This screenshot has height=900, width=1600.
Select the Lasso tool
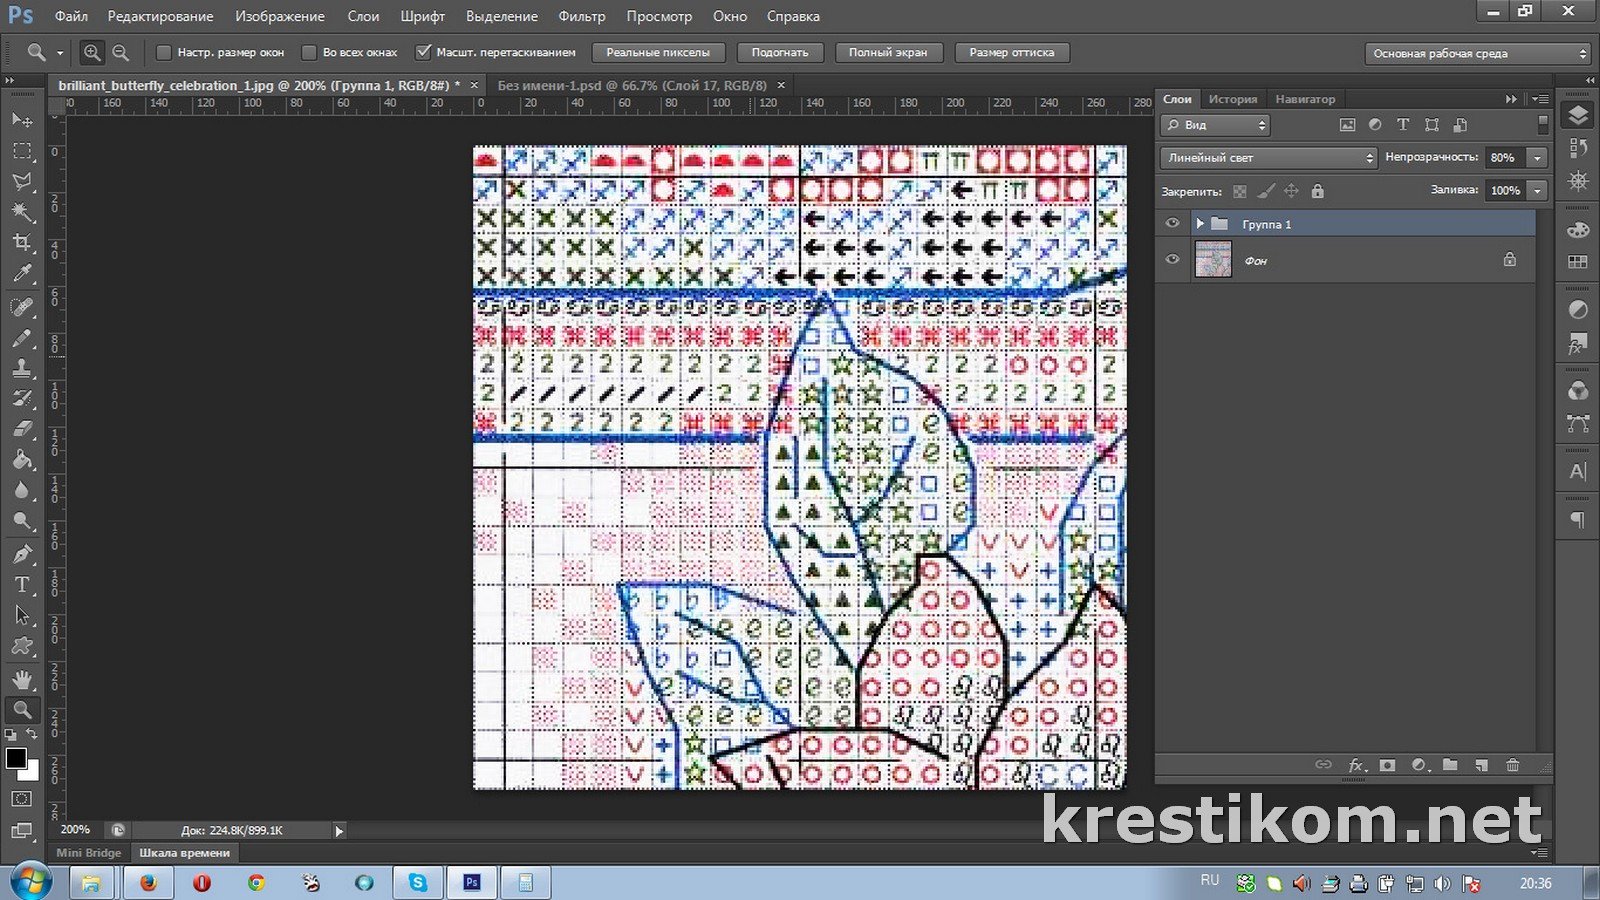22,181
